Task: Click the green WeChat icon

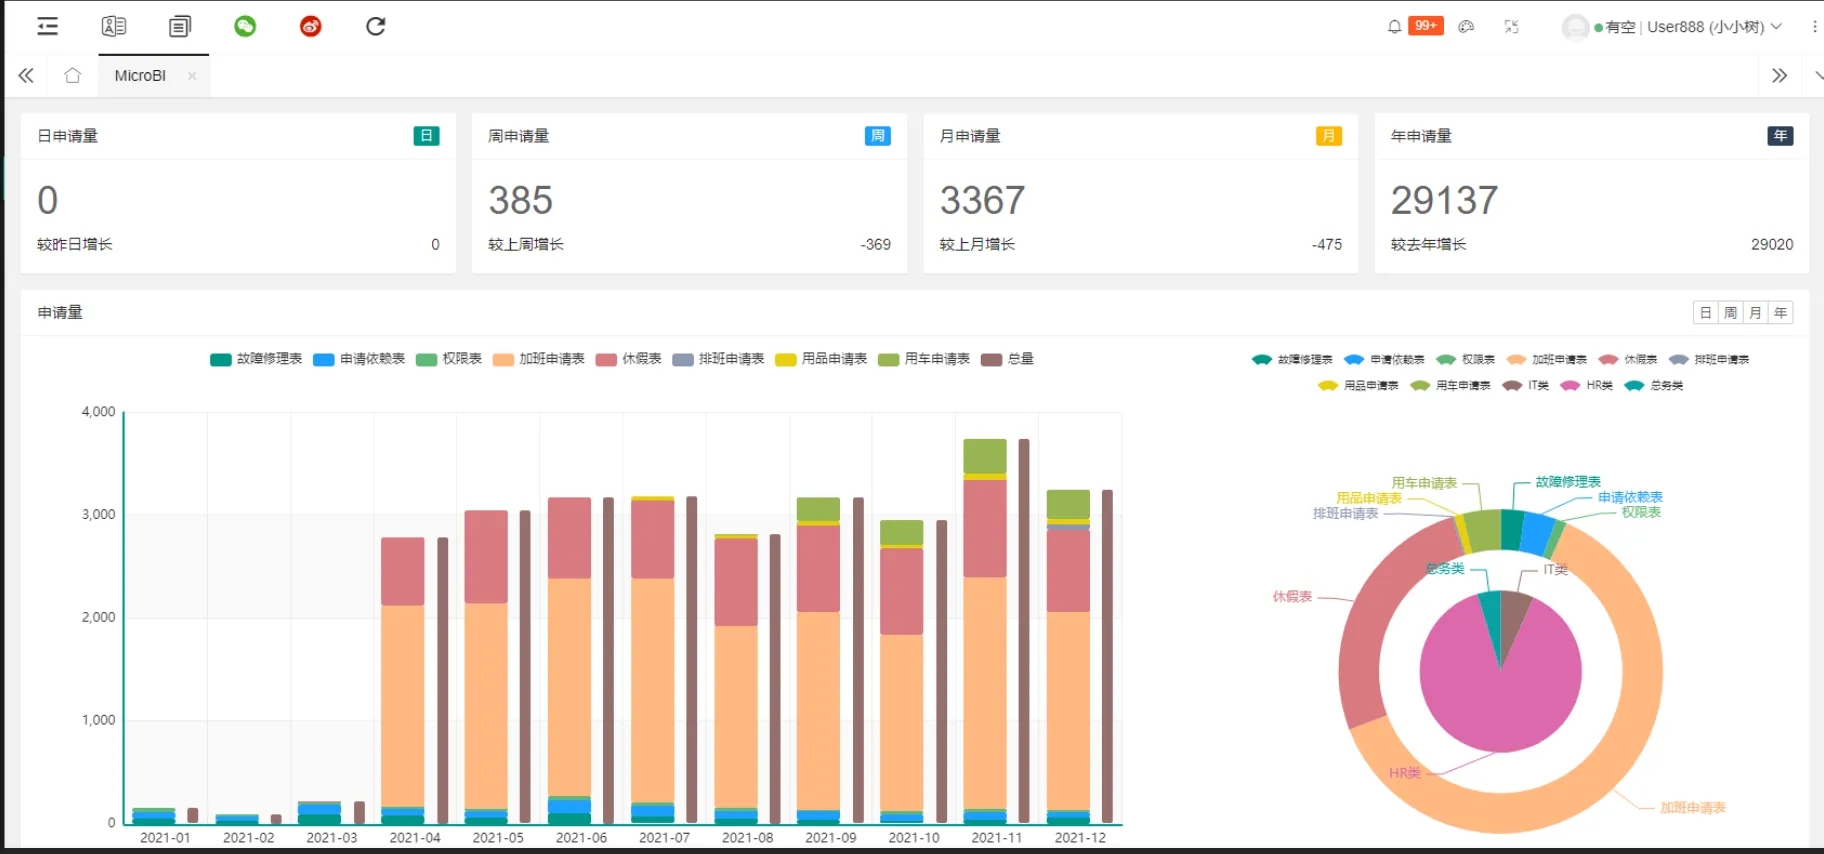Action: (x=245, y=27)
